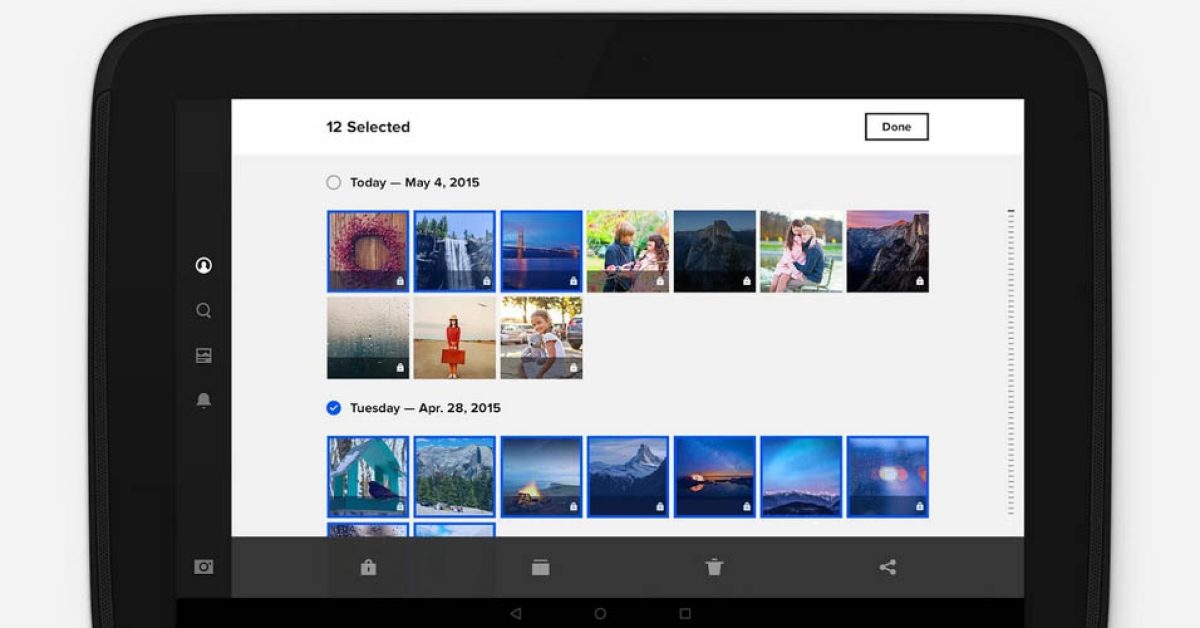Deselect the Matterhorn mountain peak photo

pos(628,477)
